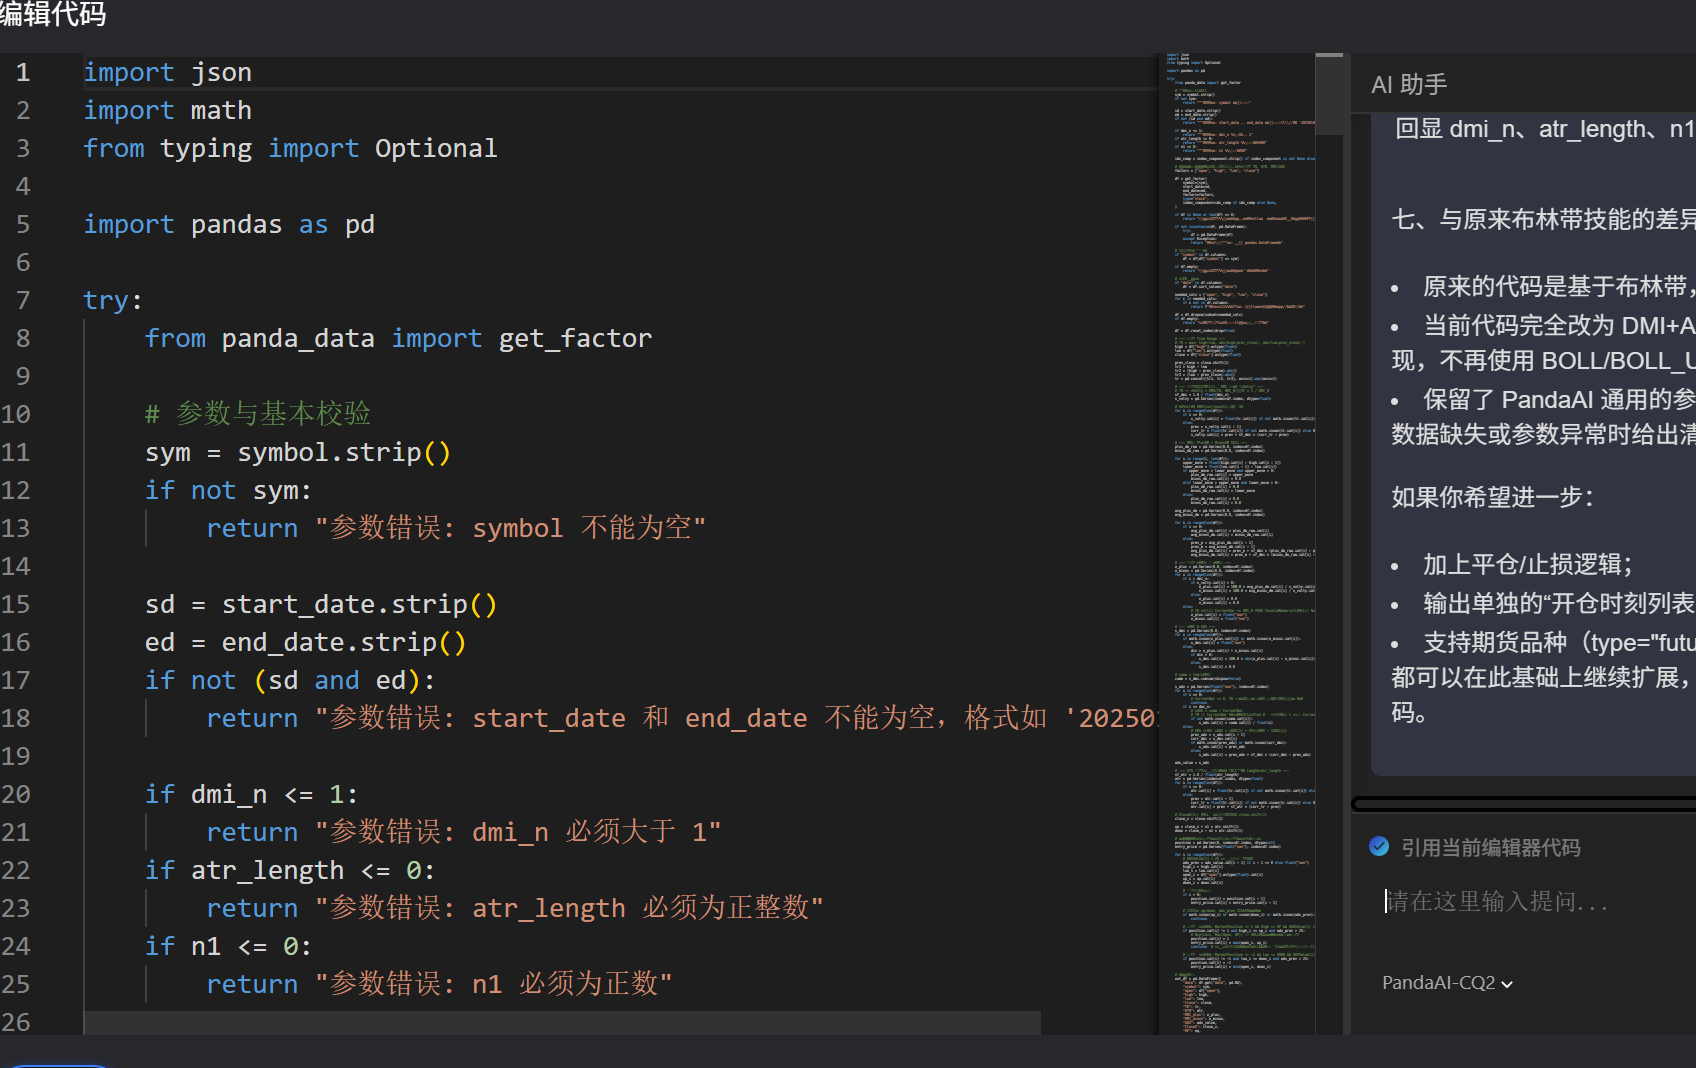Viewport: 1696px width, 1068px height.
Task: Click the chevron next to PandaAI-CQ2
Action: pos(1508,983)
